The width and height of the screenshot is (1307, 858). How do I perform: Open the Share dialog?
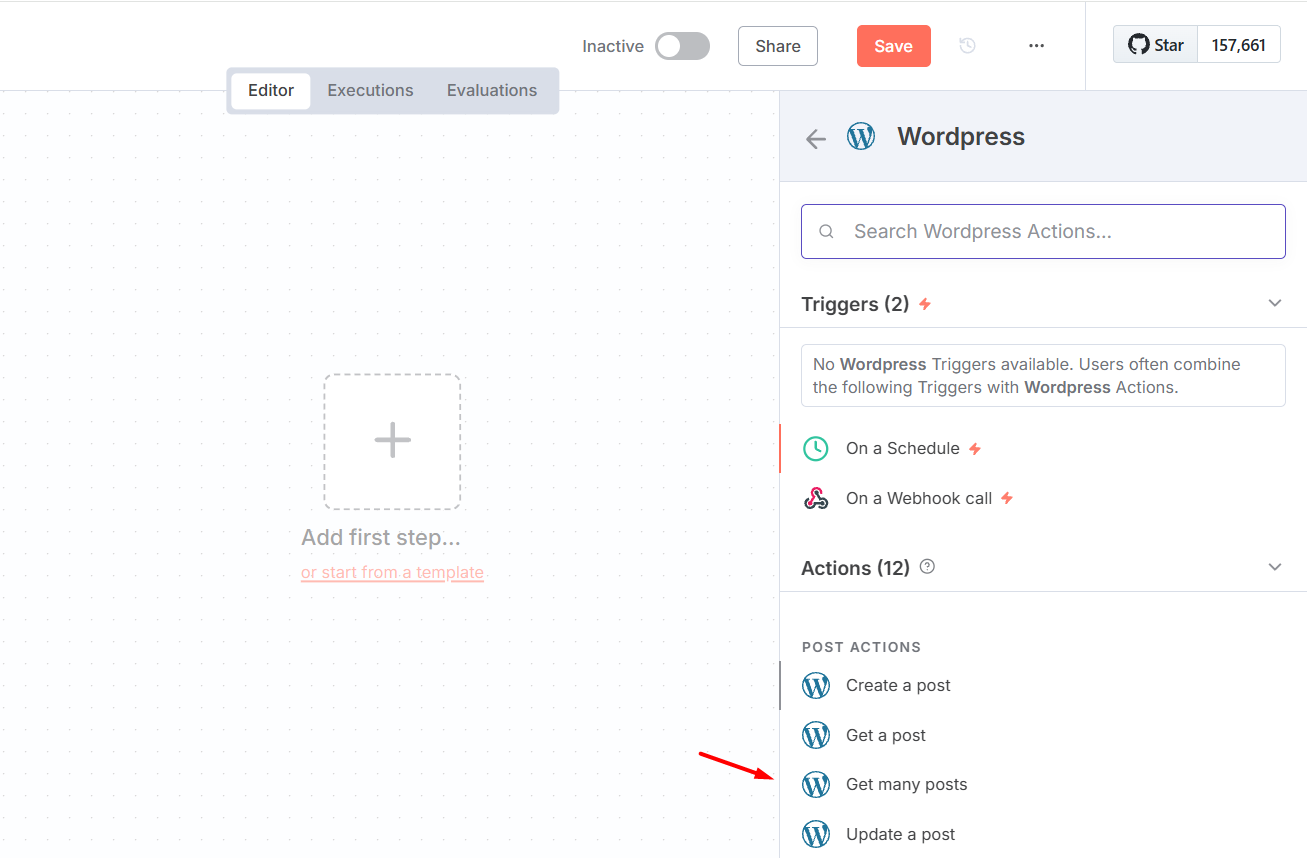click(x=777, y=45)
